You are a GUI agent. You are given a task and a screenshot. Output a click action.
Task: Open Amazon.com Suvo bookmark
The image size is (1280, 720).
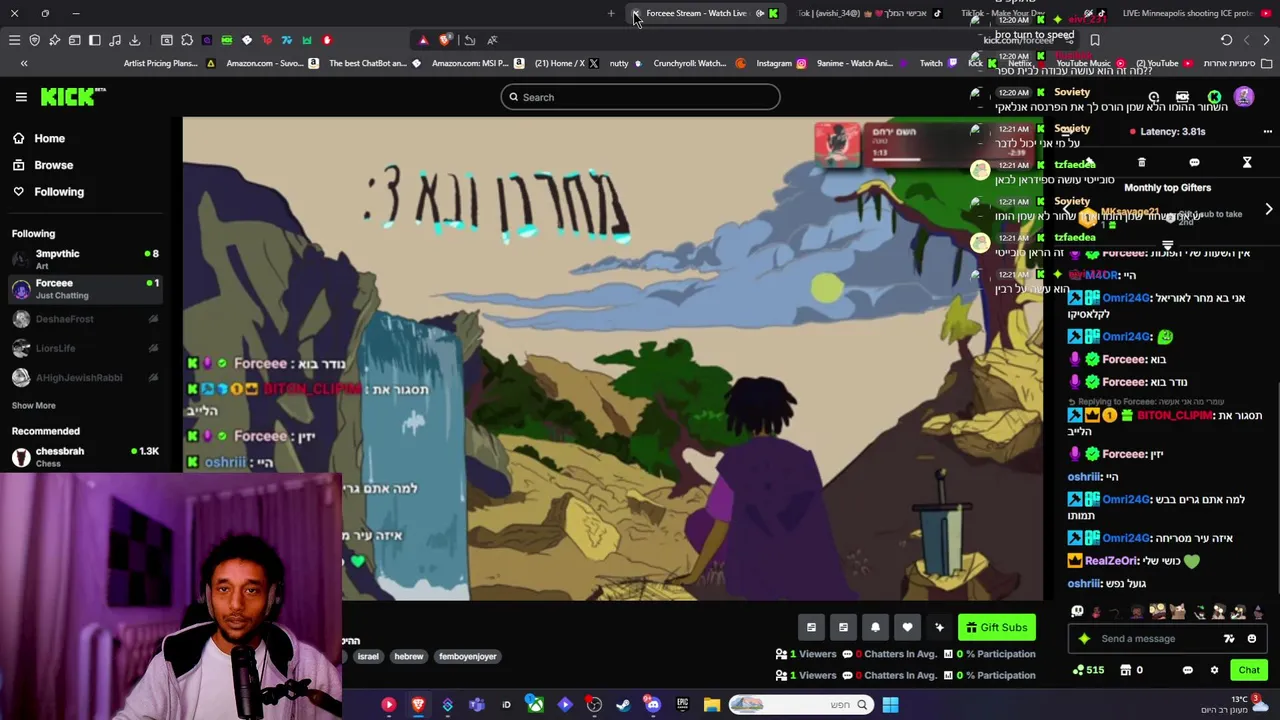tap(271, 63)
